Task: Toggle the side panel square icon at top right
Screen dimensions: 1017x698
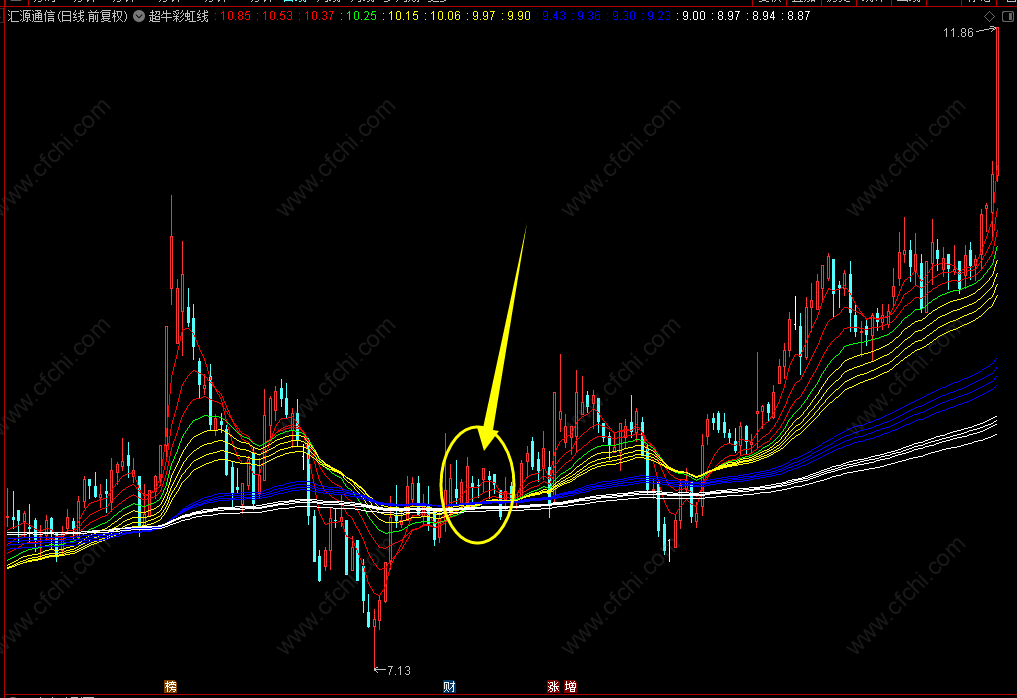Action: [1008, 16]
